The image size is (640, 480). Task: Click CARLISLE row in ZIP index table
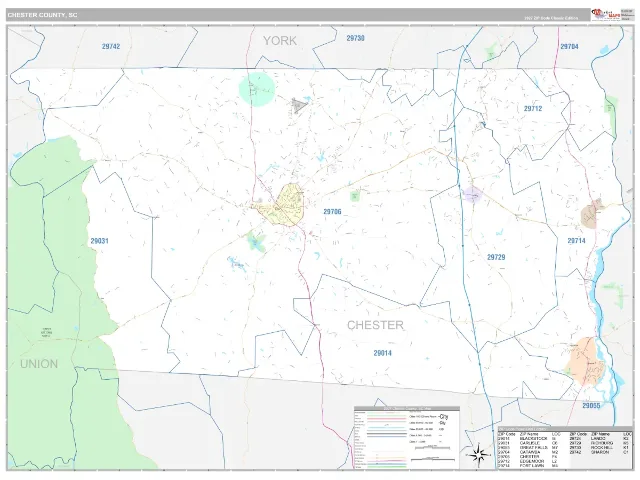click(528, 443)
